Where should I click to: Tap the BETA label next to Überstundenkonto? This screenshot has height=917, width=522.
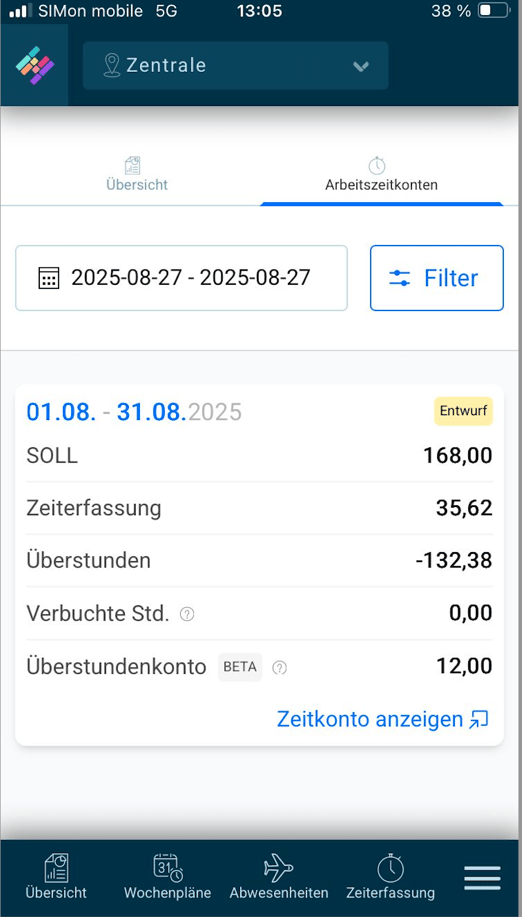click(x=240, y=667)
